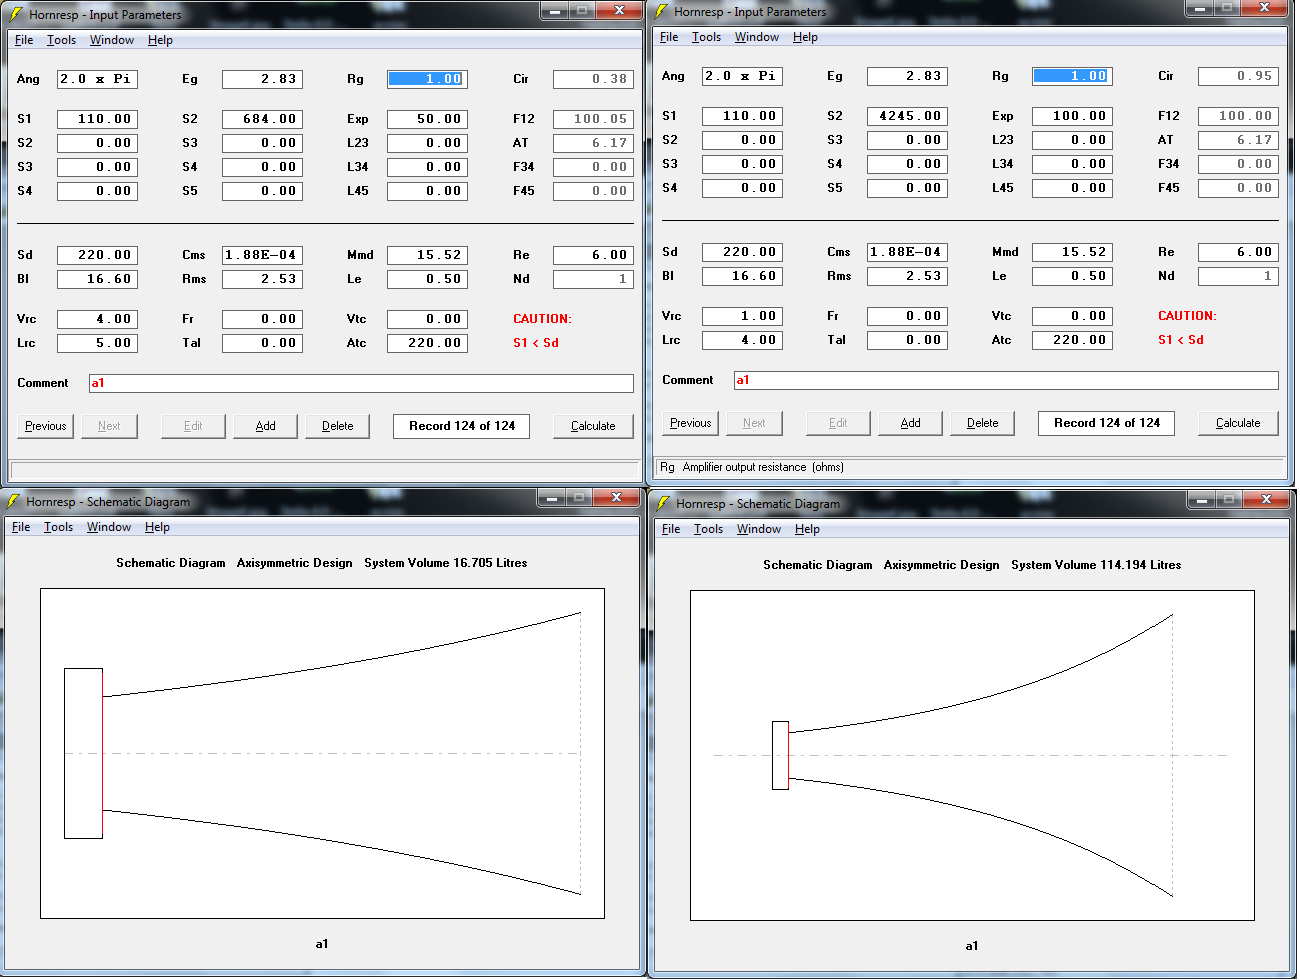
Task: Select highlighted Rg field in left window
Action: click(427, 79)
